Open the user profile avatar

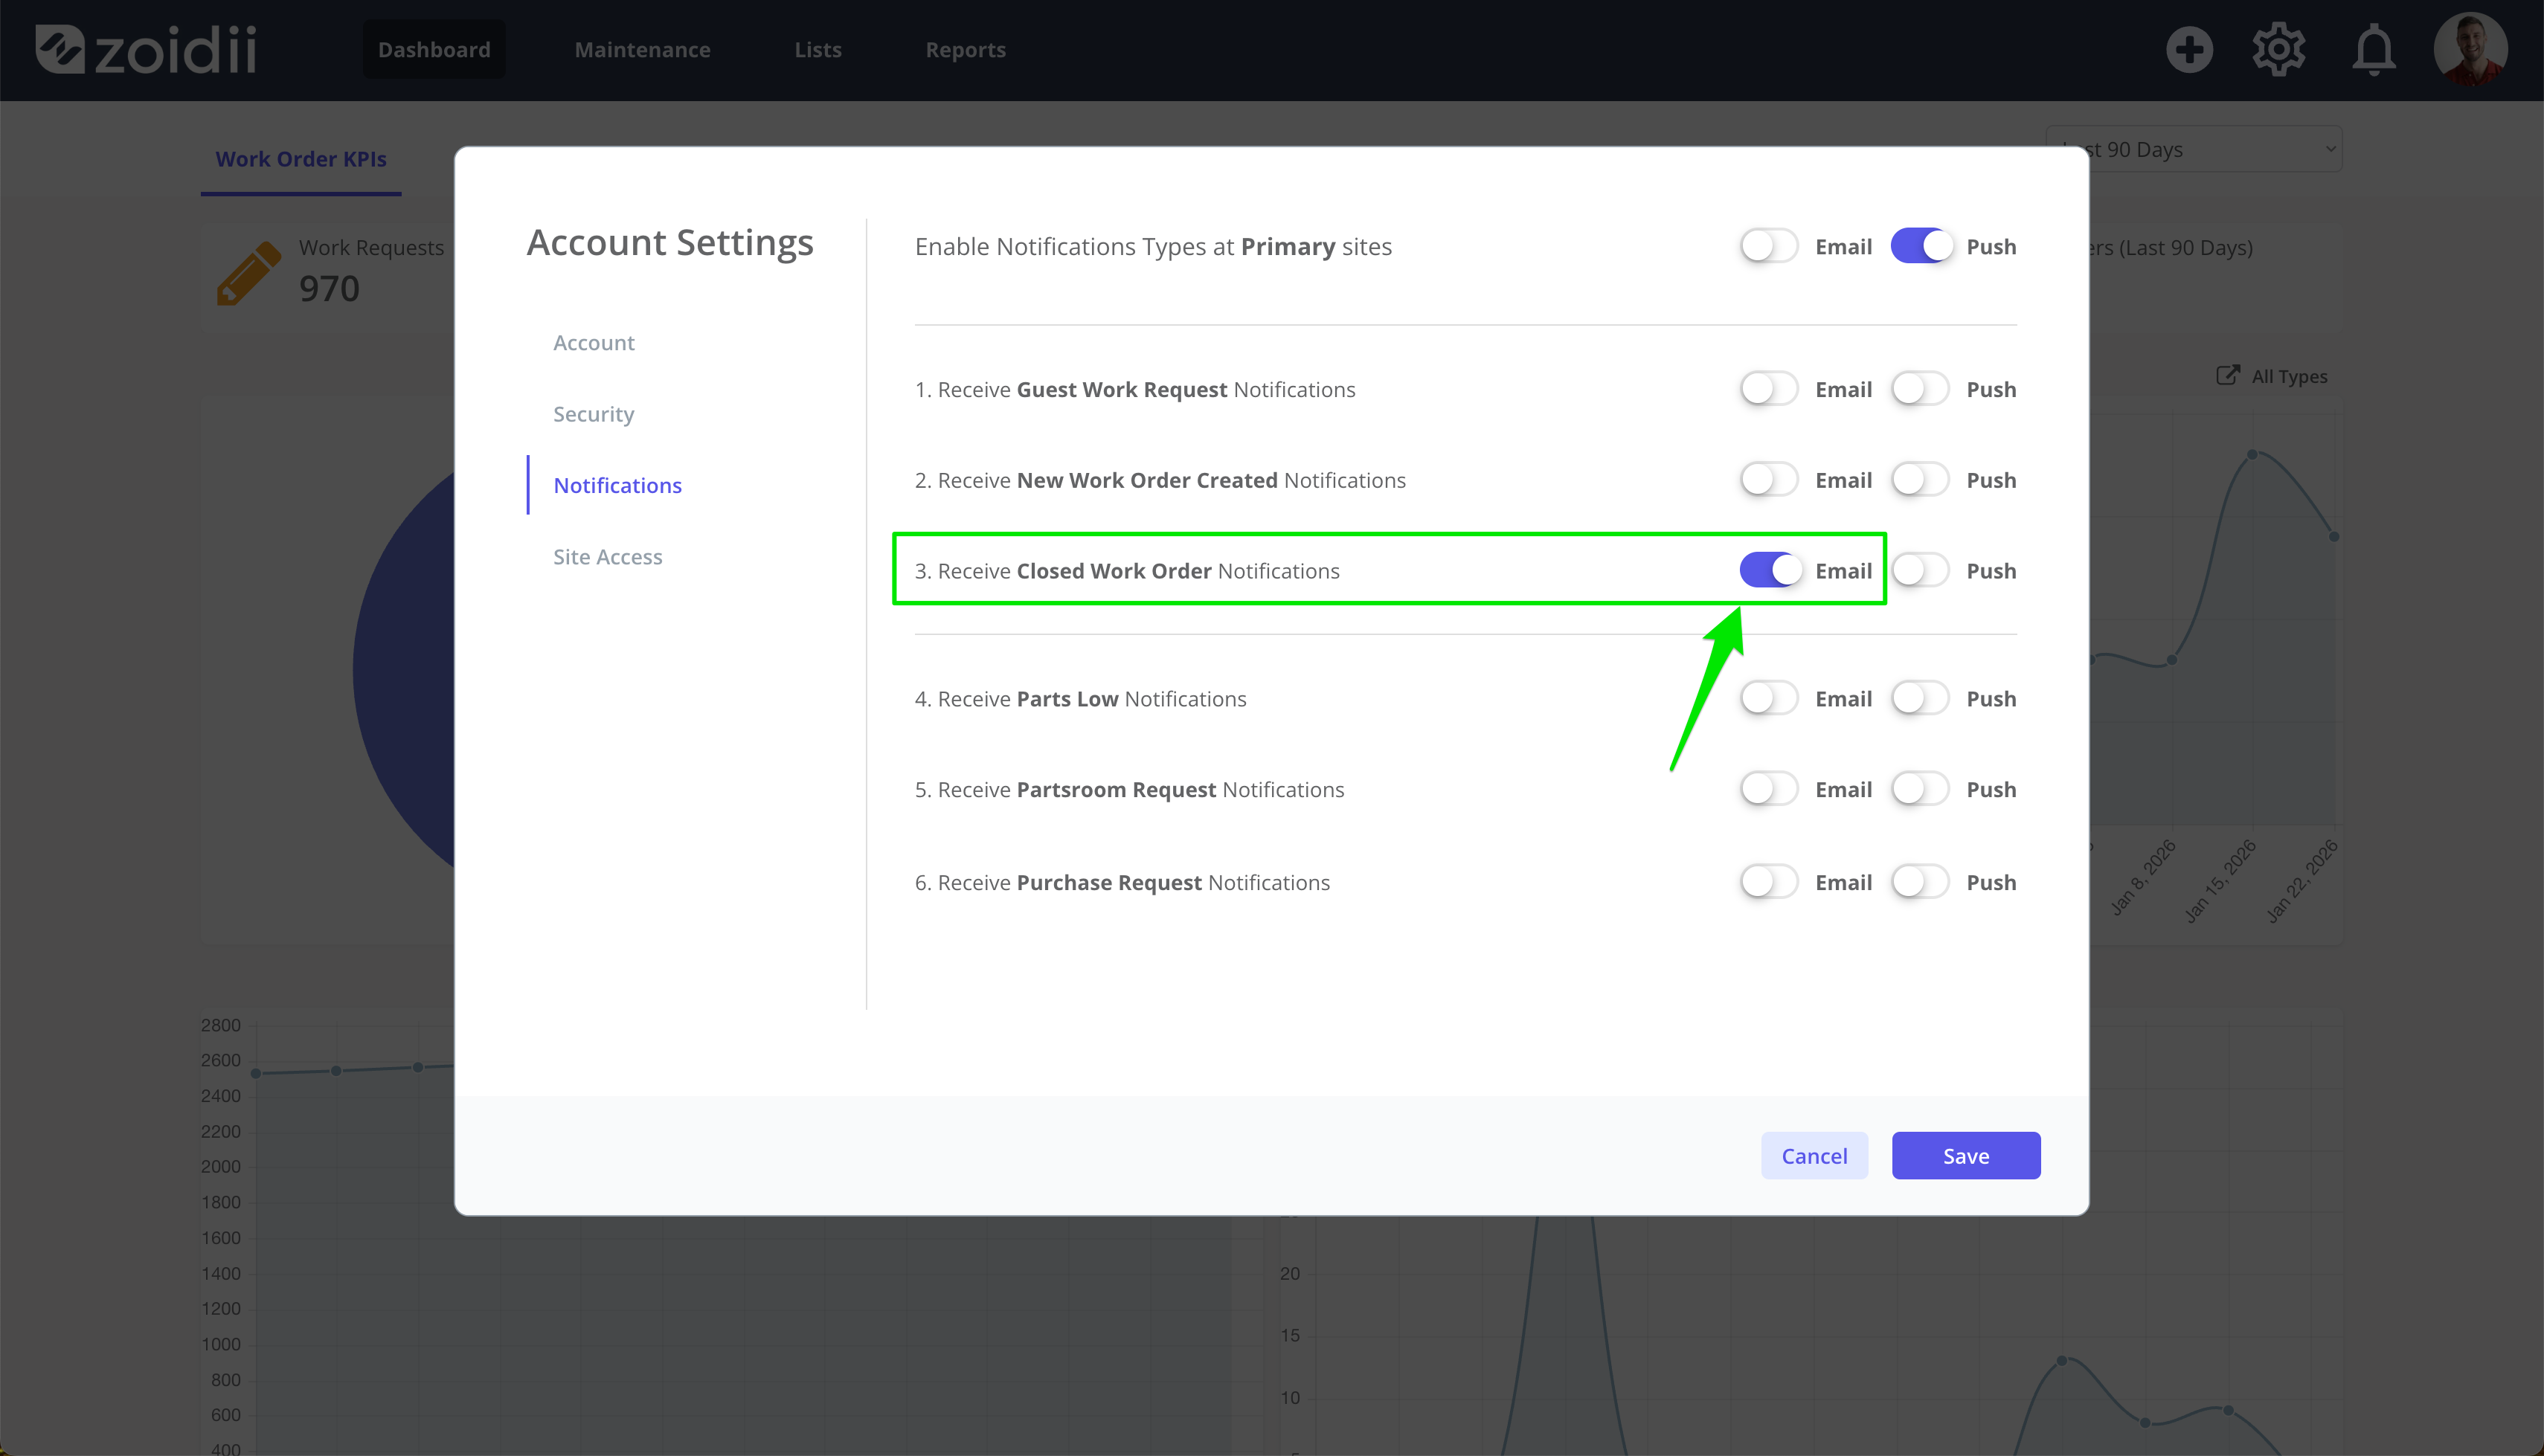(x=2470, y=49)
